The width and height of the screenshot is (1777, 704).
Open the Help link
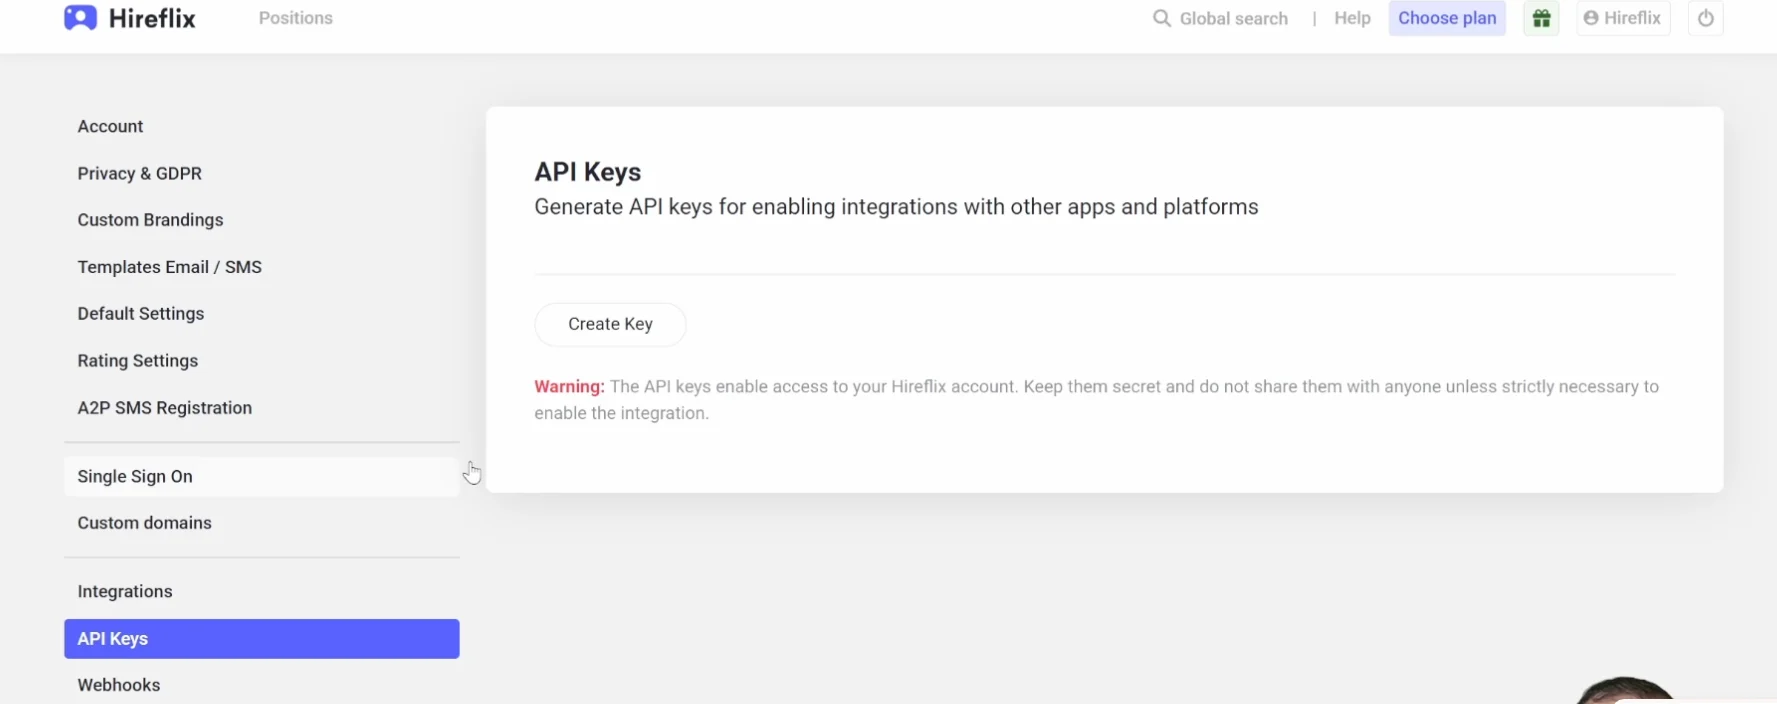[x=1352, y=18]
